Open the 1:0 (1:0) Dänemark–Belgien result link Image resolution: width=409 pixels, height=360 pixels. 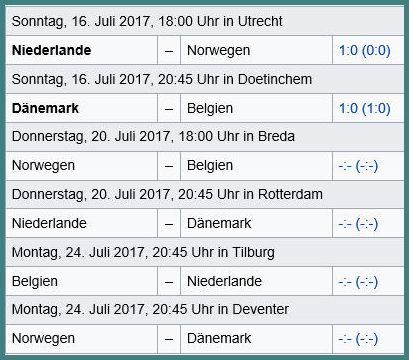[365, 108]
